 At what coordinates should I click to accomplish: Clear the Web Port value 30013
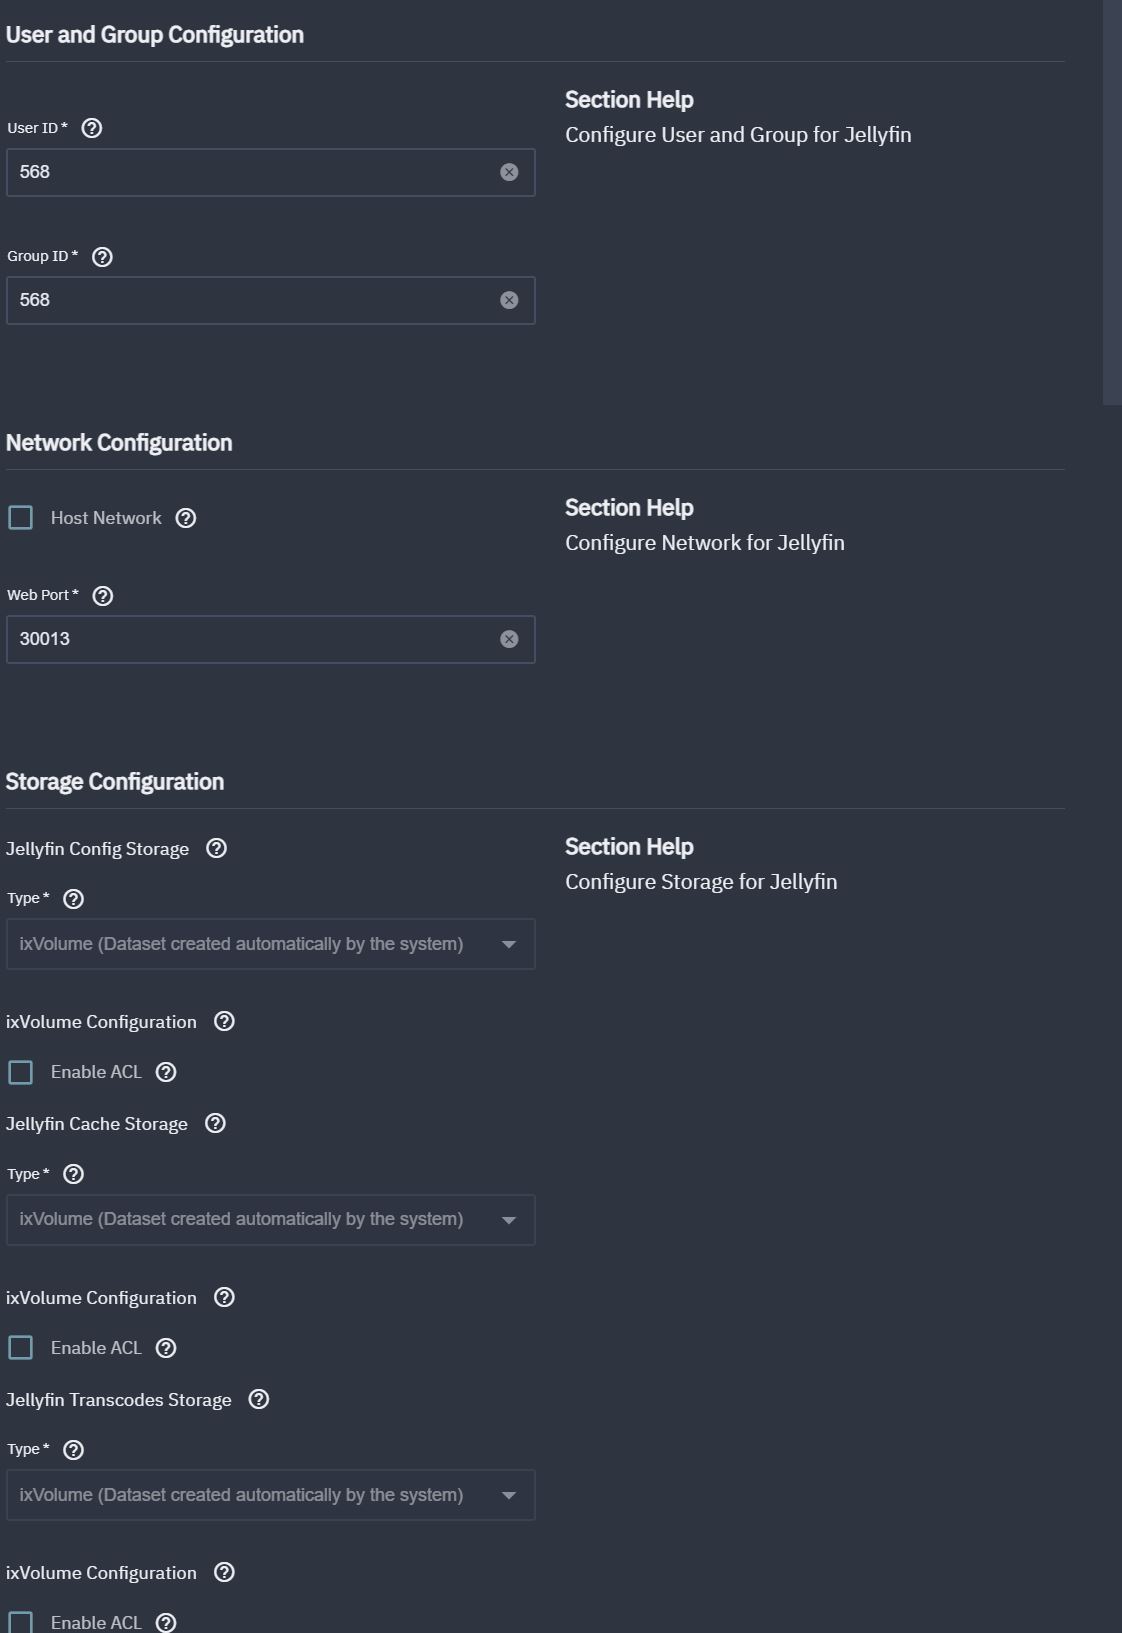pos(509,639)
